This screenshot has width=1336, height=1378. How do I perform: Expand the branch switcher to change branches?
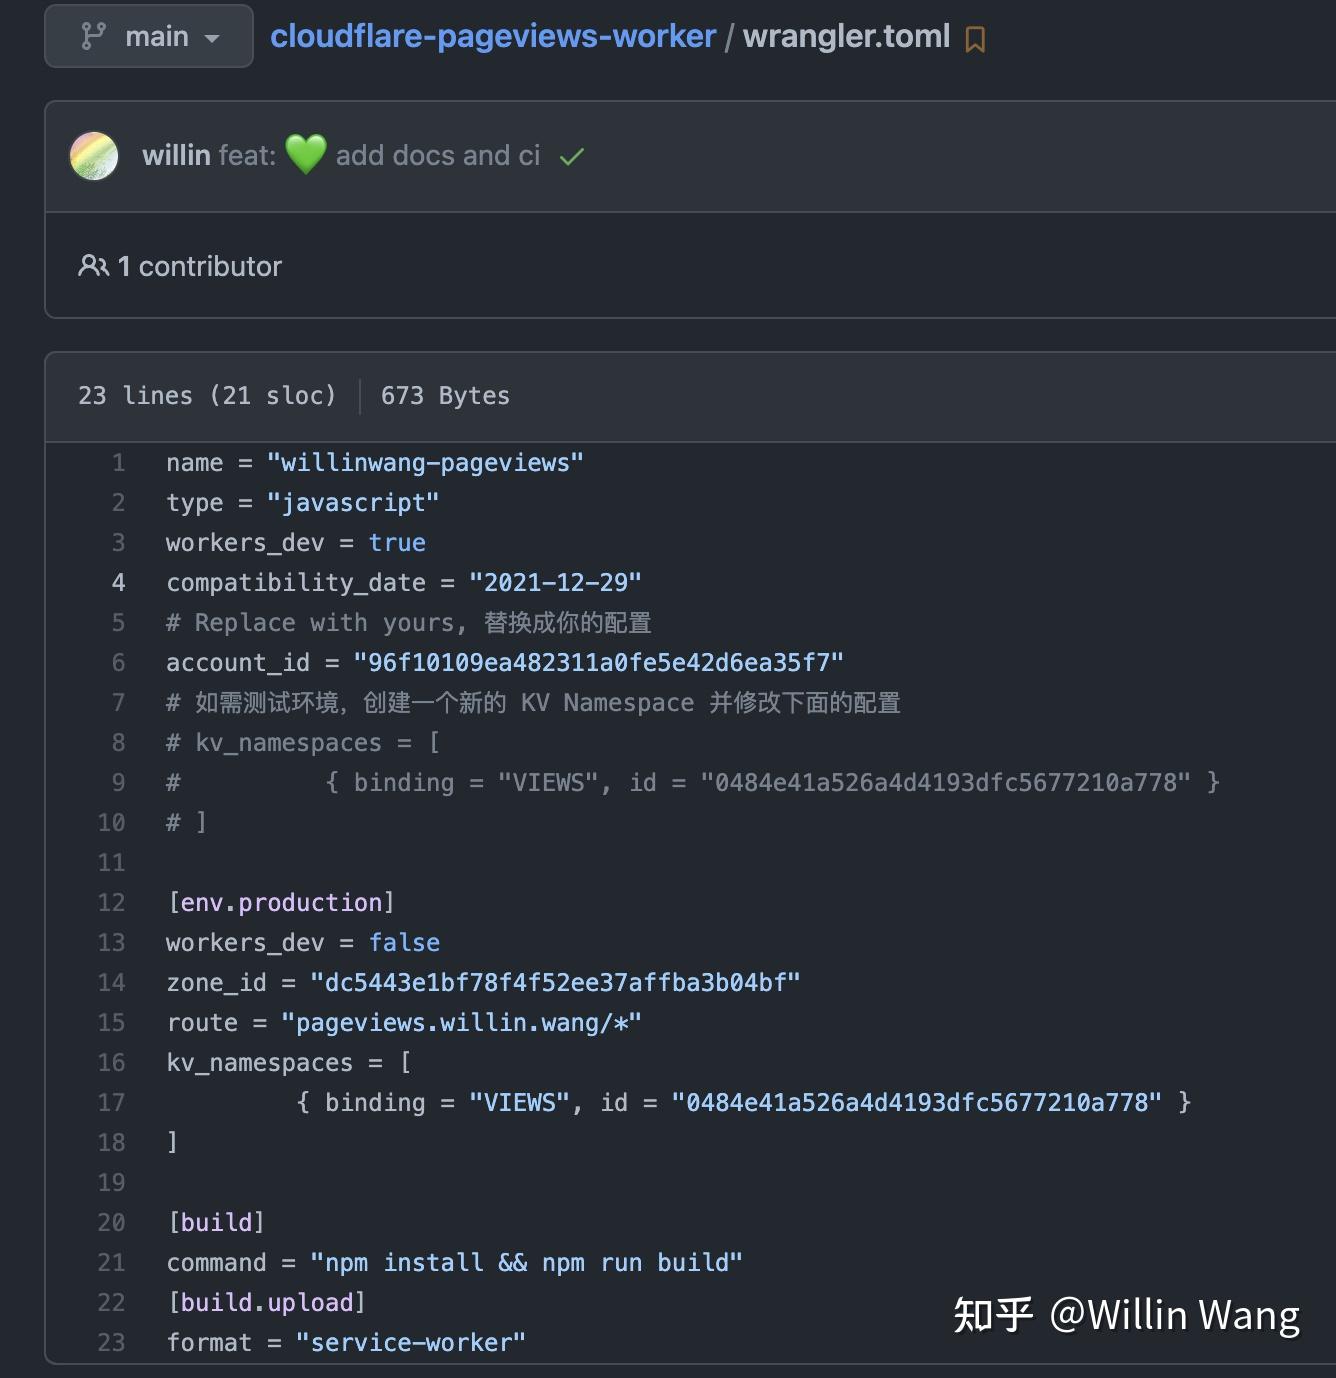[x=148, y=36]
